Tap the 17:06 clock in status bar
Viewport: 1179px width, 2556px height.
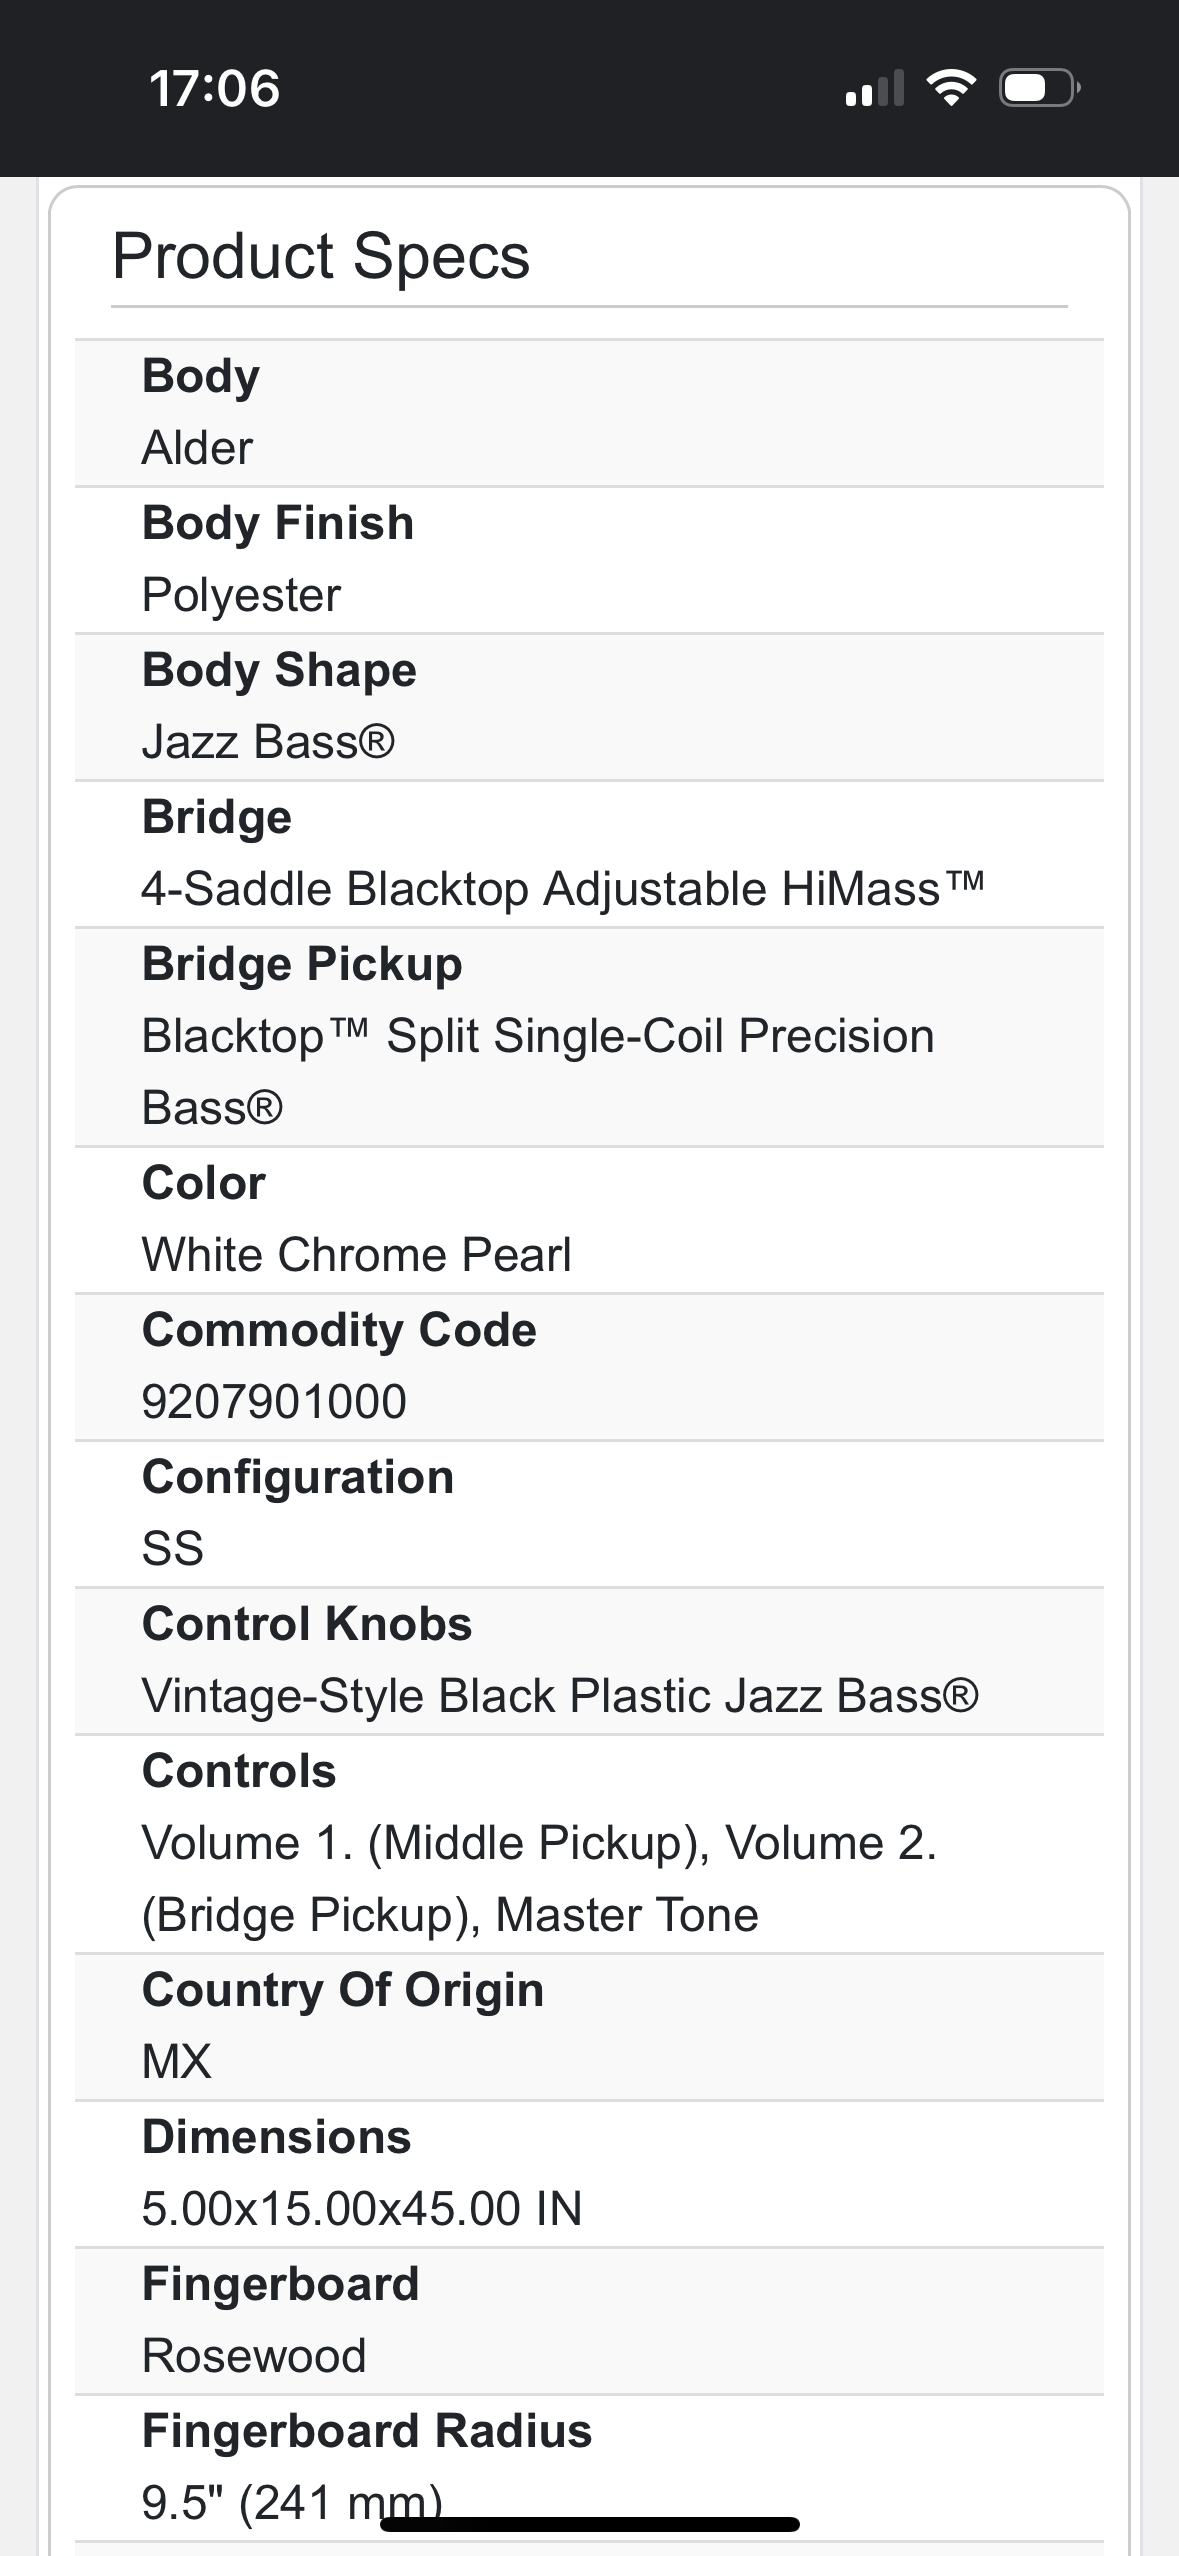(214, 88)
